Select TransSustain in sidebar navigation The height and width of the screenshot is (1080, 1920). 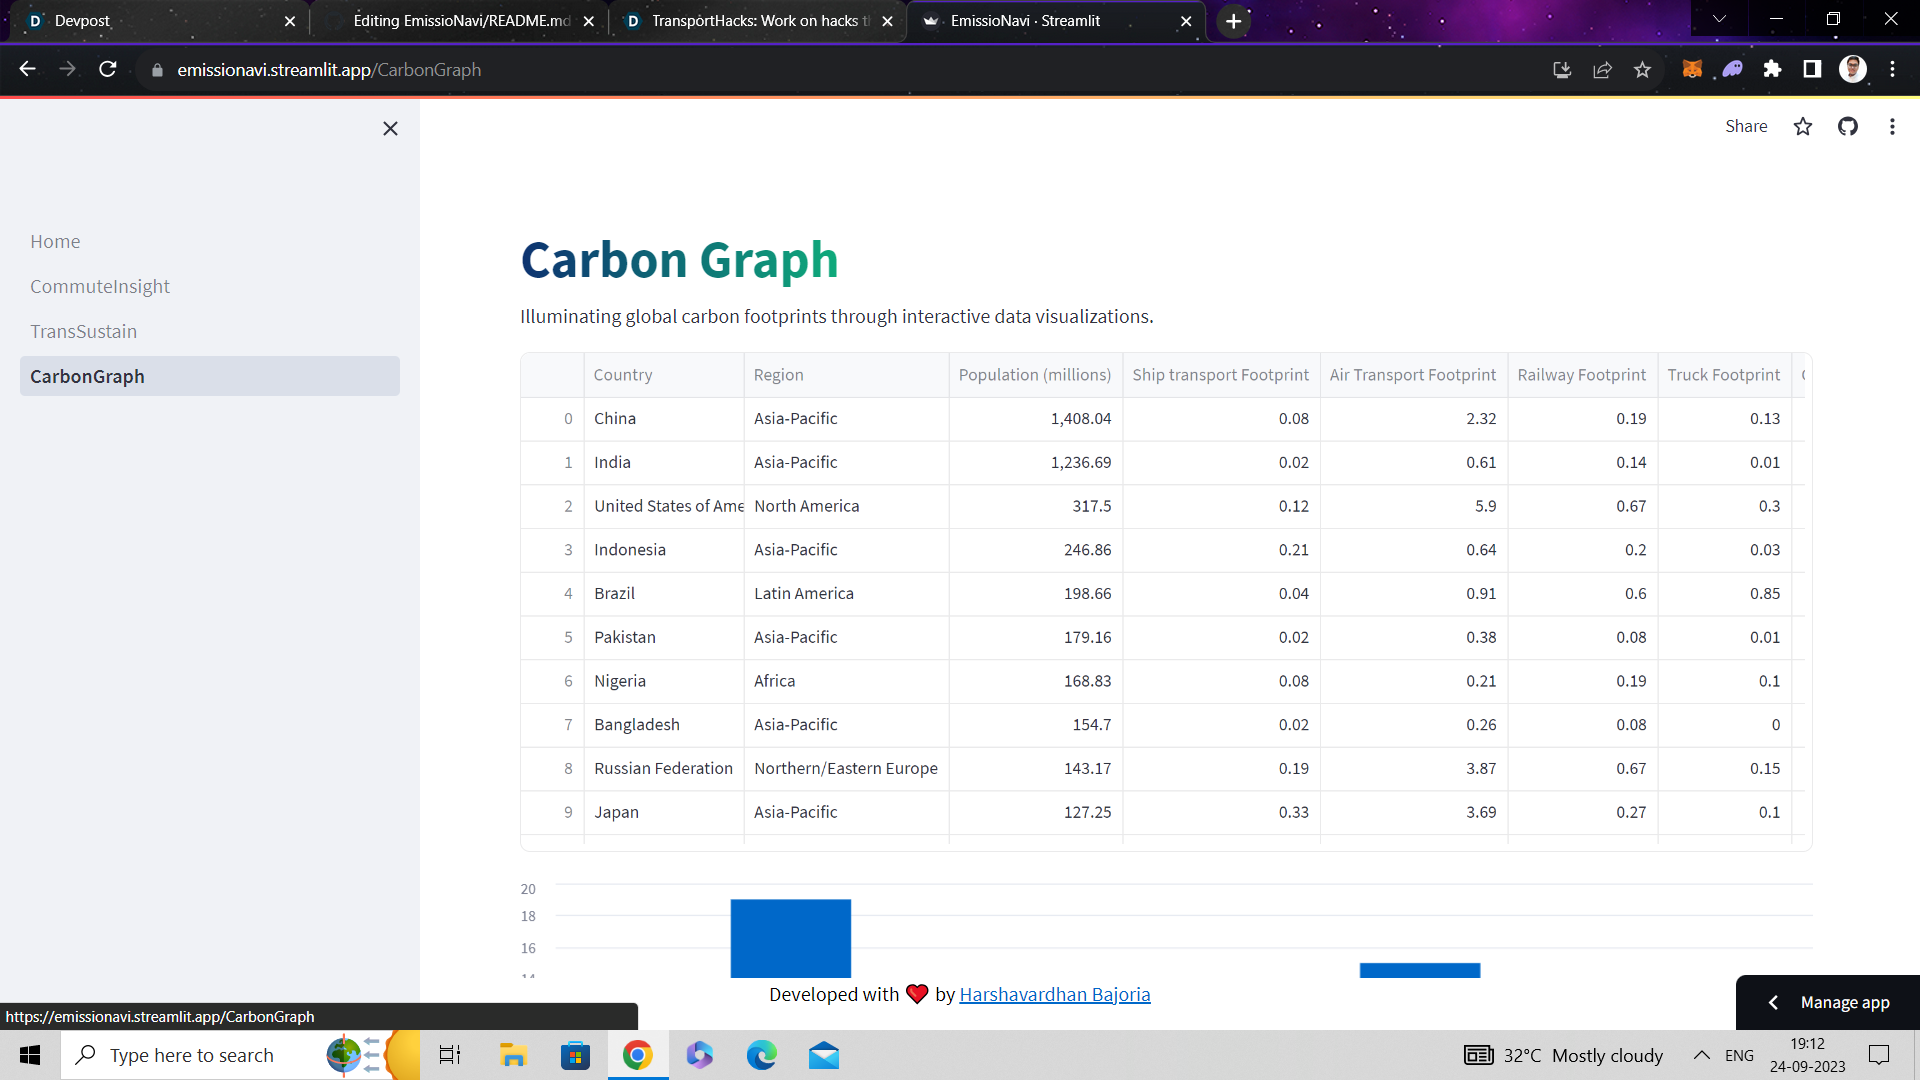[84, 331]
